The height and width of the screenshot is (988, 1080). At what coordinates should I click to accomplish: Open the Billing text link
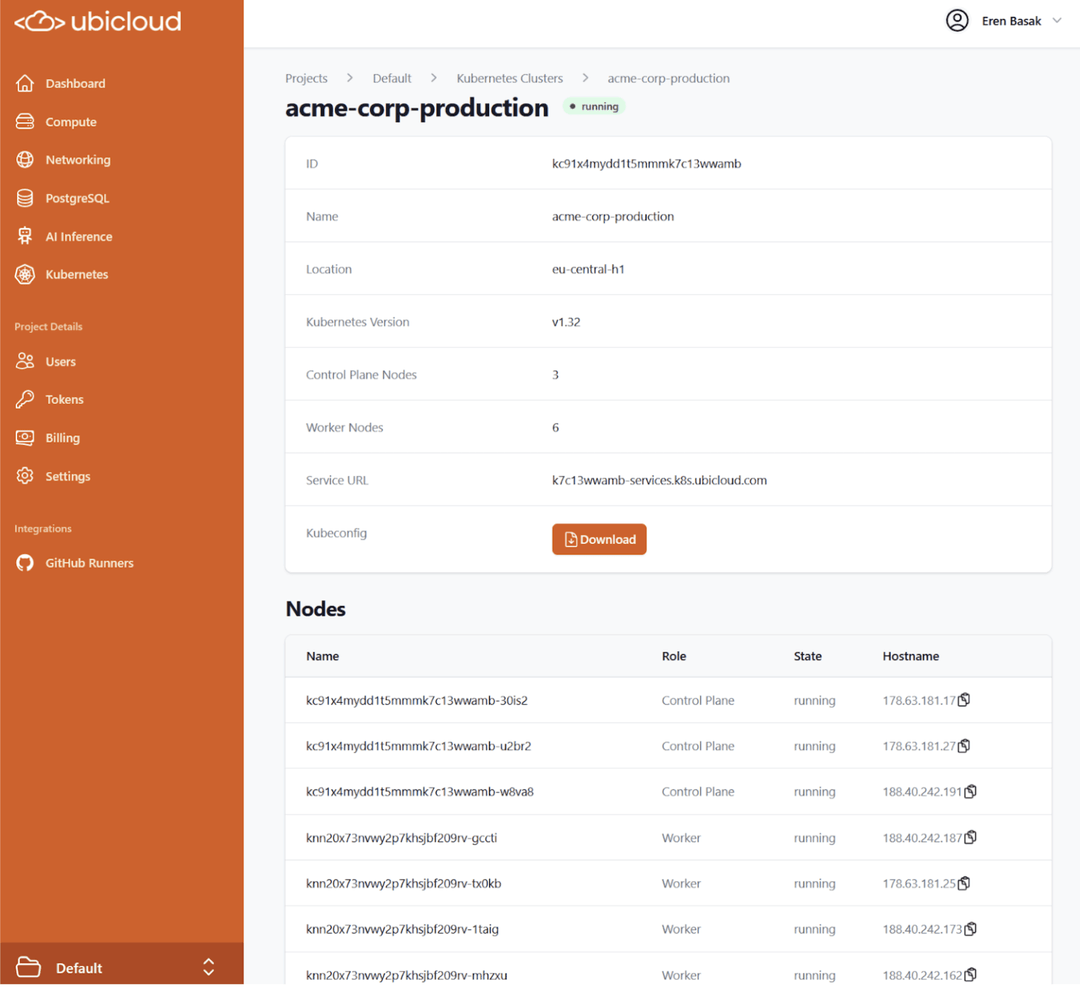point(63,438)
